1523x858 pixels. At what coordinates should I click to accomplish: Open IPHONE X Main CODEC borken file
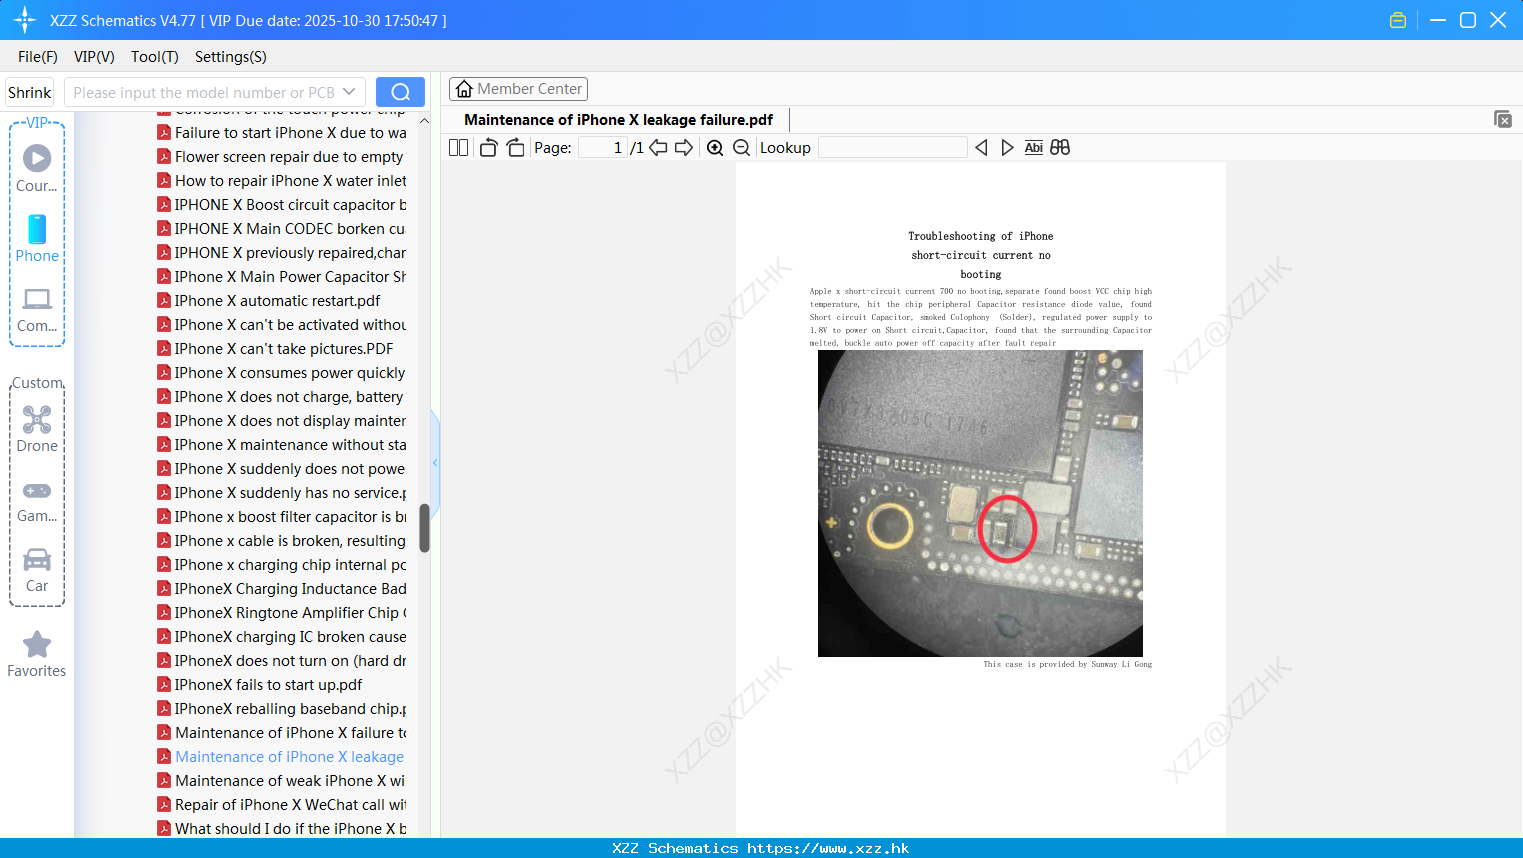coord(281,229)
